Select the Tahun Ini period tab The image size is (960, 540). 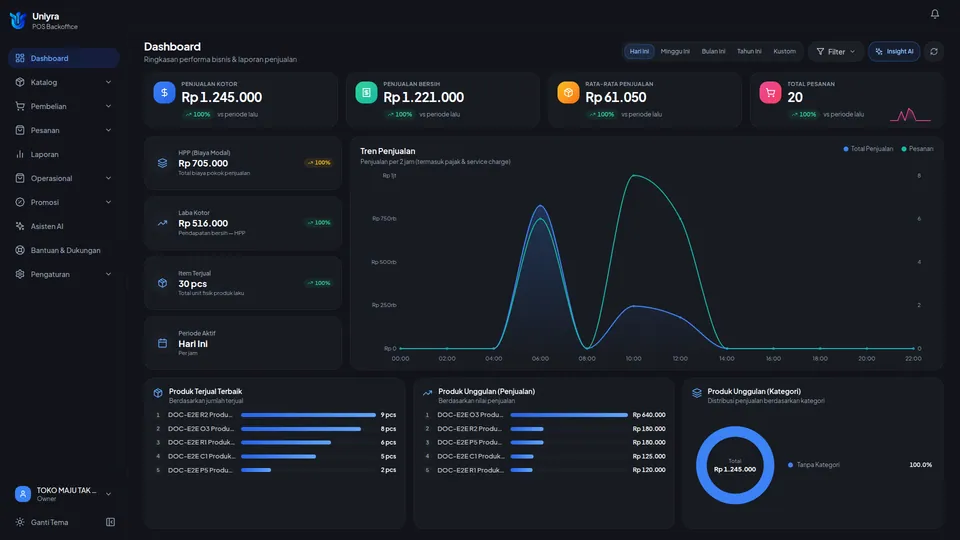pyautogui.click(x=749, y=51)
